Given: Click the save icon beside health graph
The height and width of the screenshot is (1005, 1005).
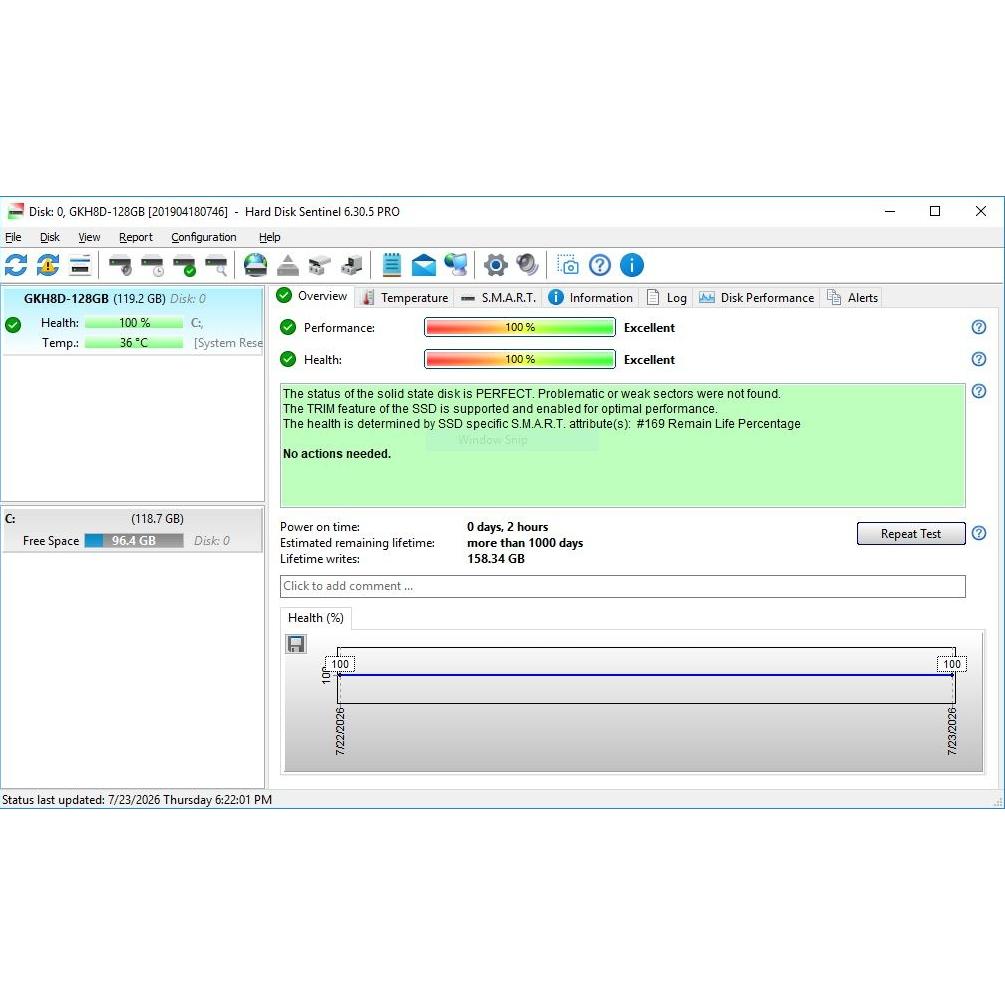Looking at the screenshot, I should coord(295,644).
